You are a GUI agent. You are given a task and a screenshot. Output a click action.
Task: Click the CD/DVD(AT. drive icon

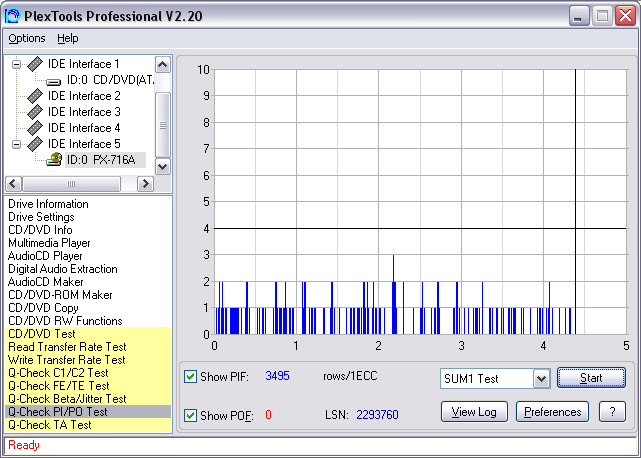pos(54,81)
